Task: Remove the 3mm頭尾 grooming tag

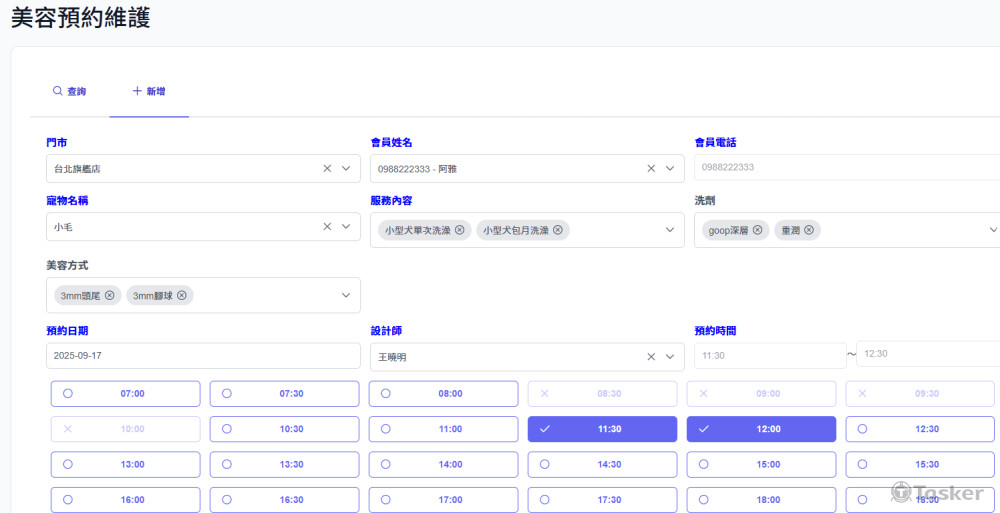Action: click(x=110, y=296)
